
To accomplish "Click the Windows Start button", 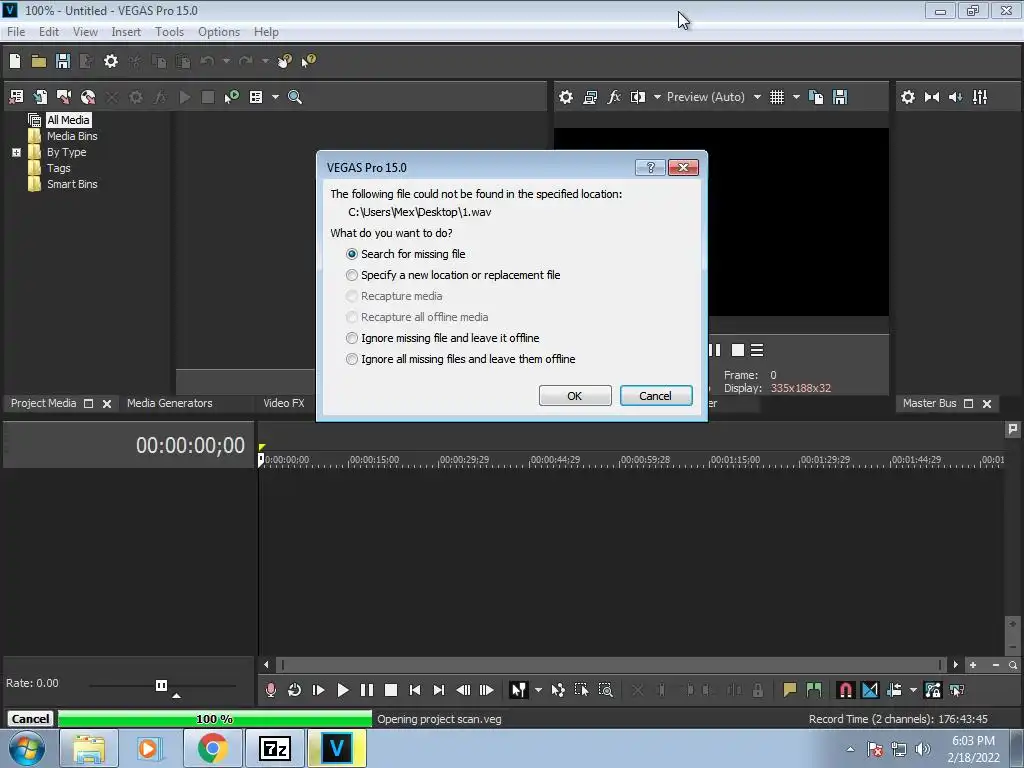I will pyautogui.click(x=27, y=748).
